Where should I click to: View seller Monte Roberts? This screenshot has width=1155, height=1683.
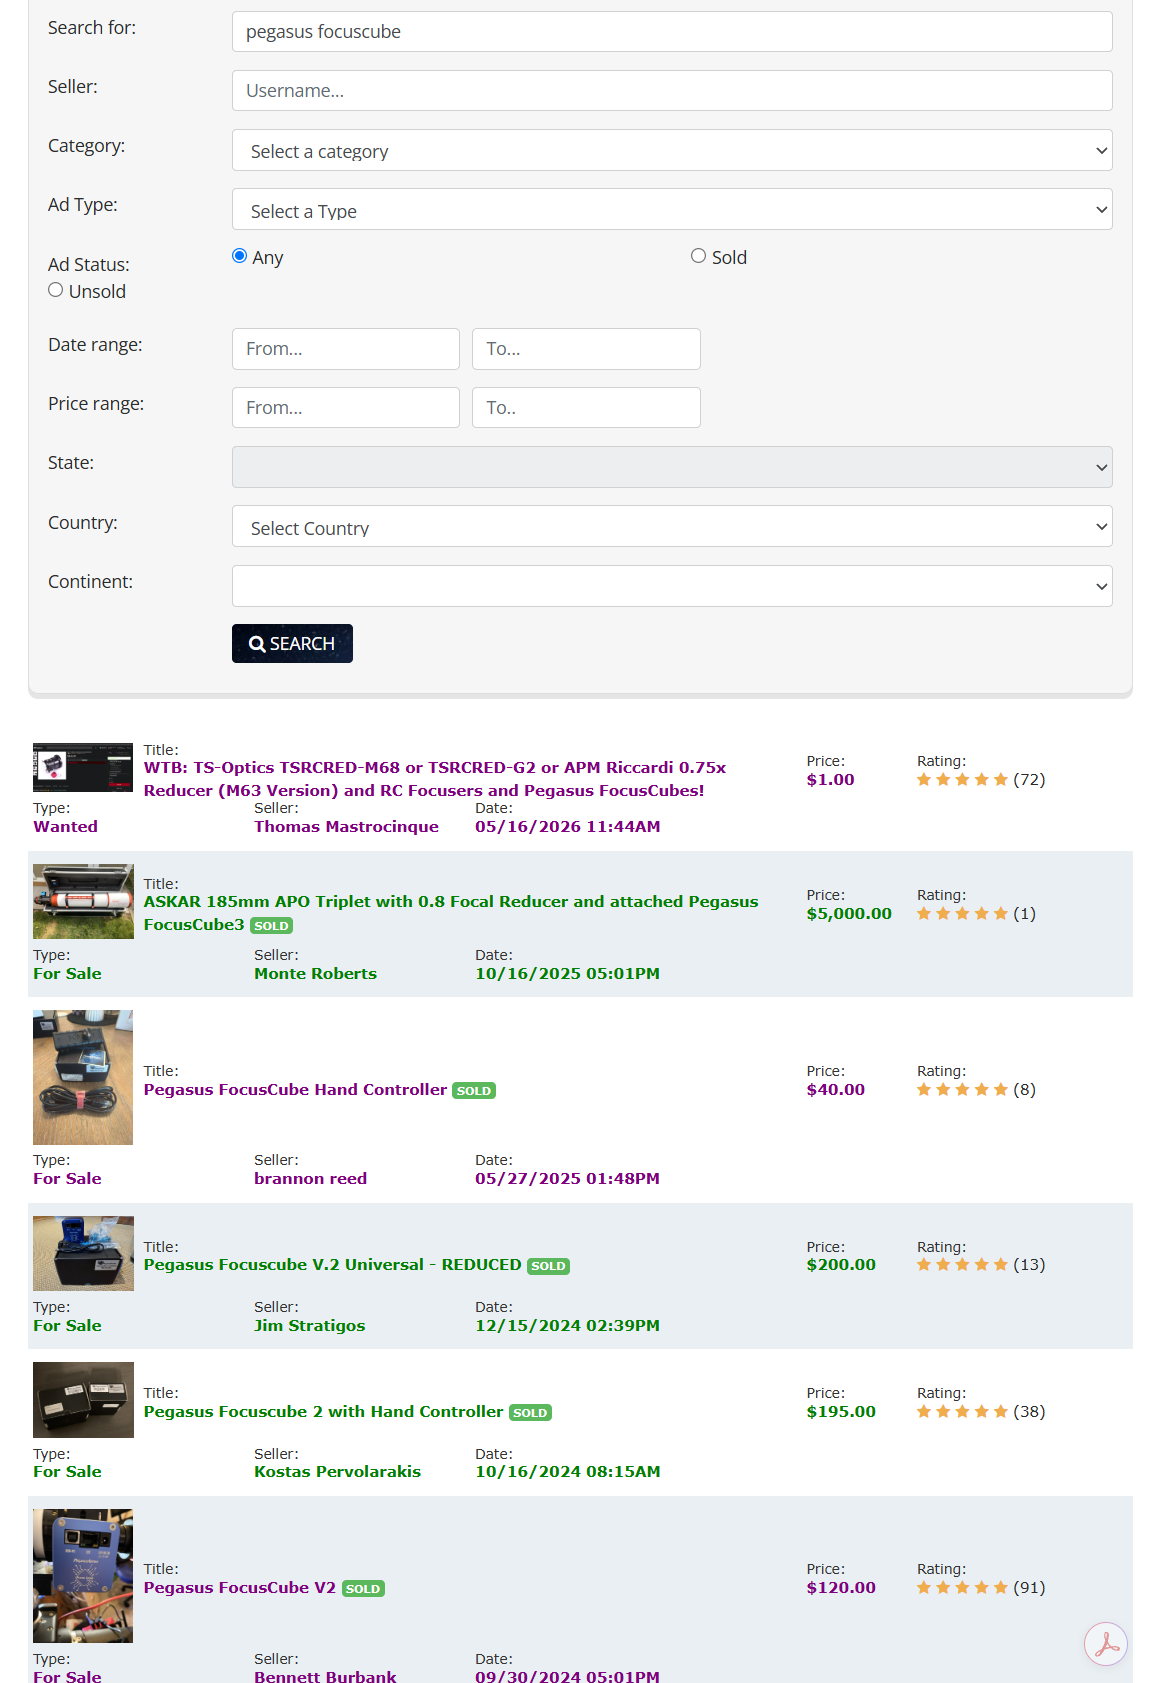pyautogui.click(x=315, y=973)
